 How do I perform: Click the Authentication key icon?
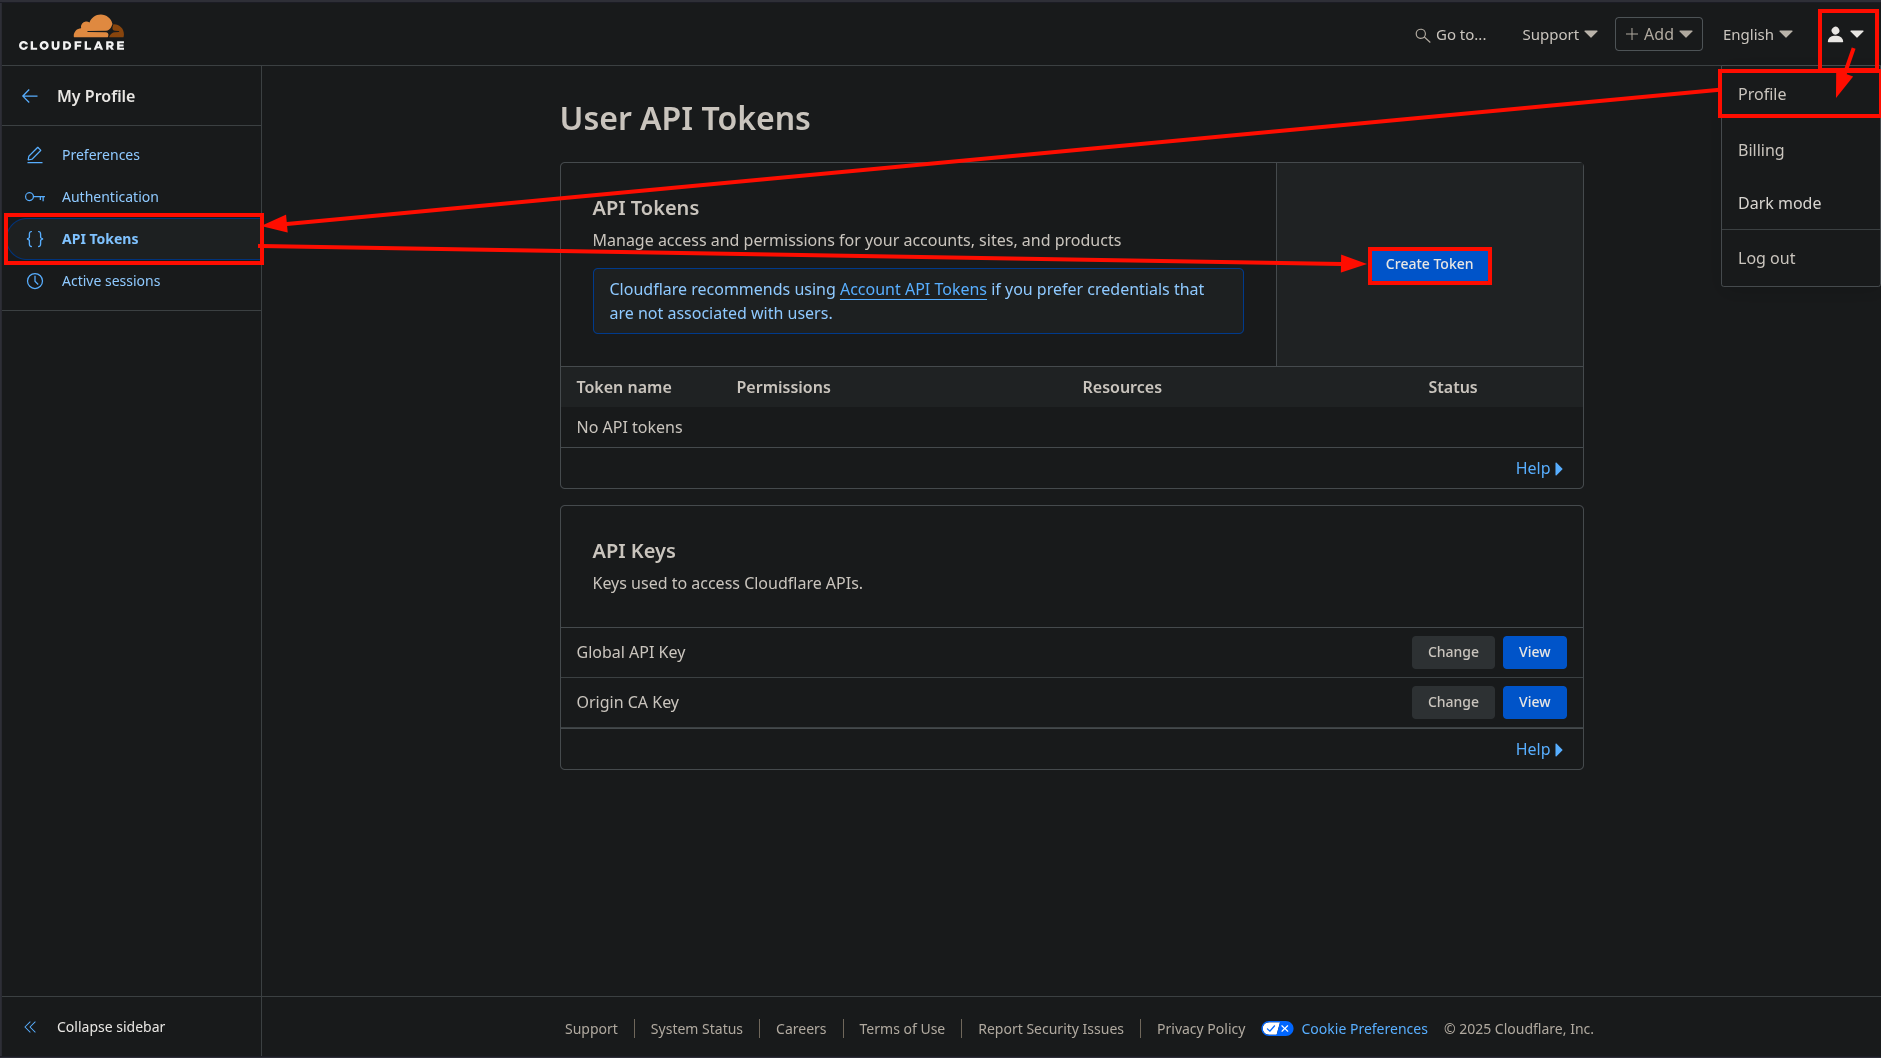[x=35, y=197]
